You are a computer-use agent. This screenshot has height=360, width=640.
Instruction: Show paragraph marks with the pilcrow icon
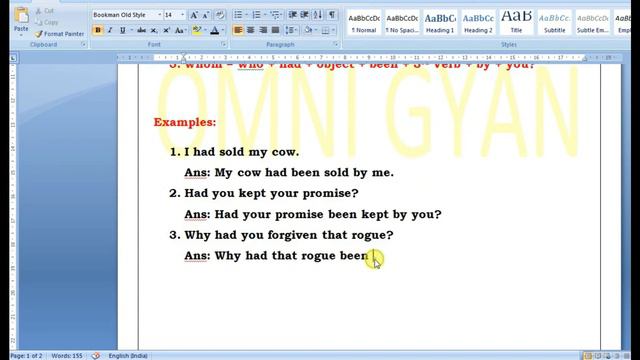click(x=332, y=15)
